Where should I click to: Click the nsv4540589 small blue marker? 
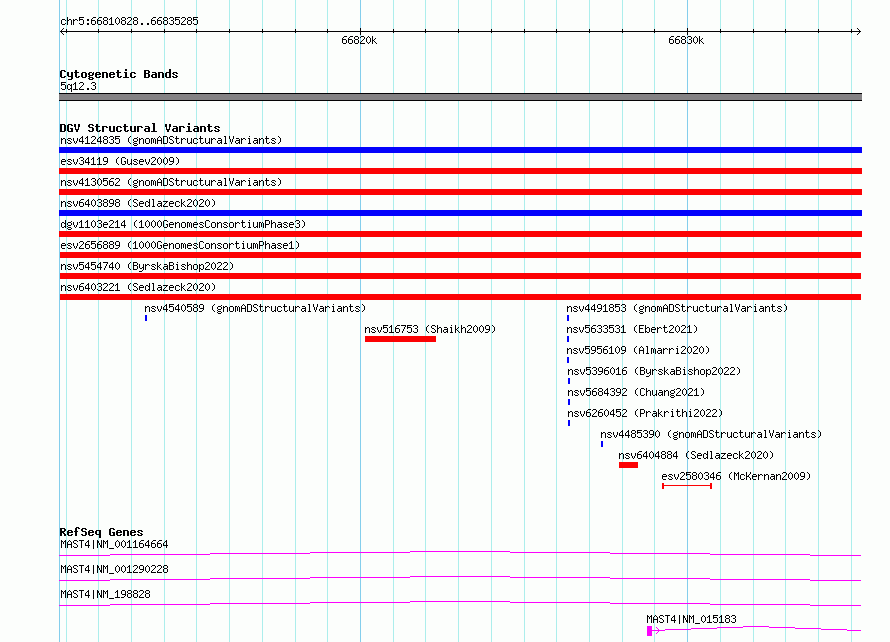point(146,318)
